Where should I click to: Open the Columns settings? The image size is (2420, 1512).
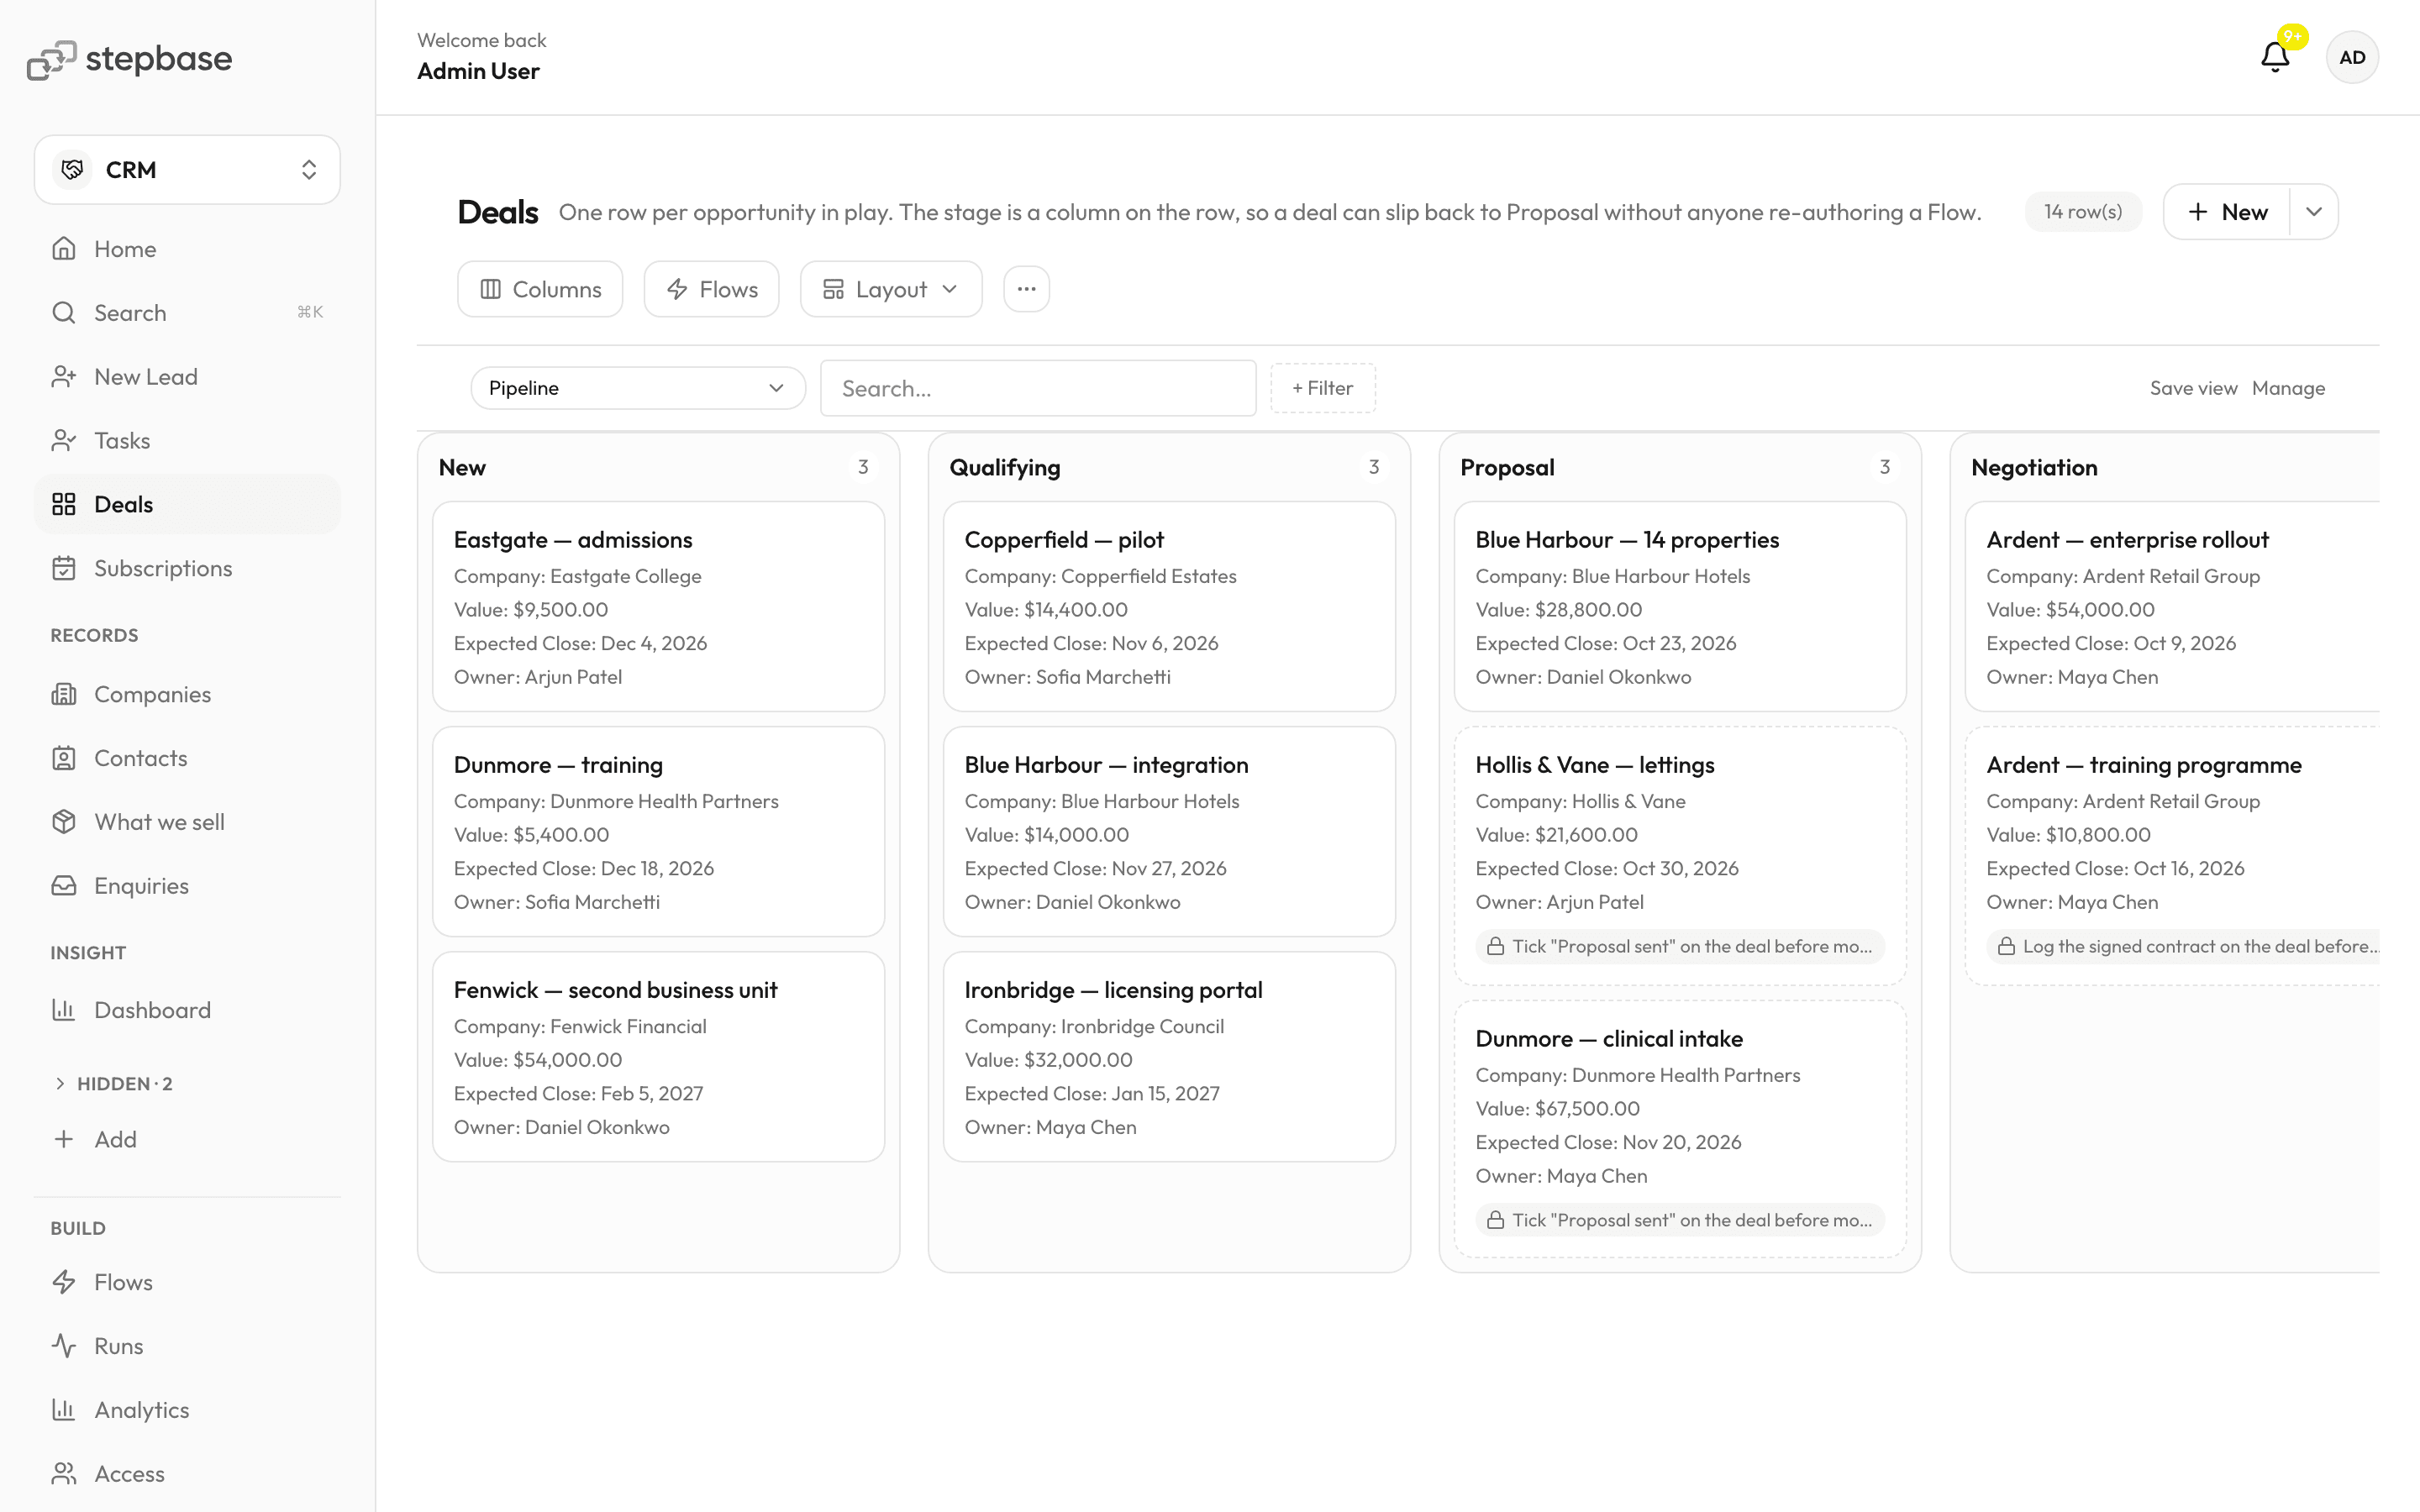tap(540, 289)
